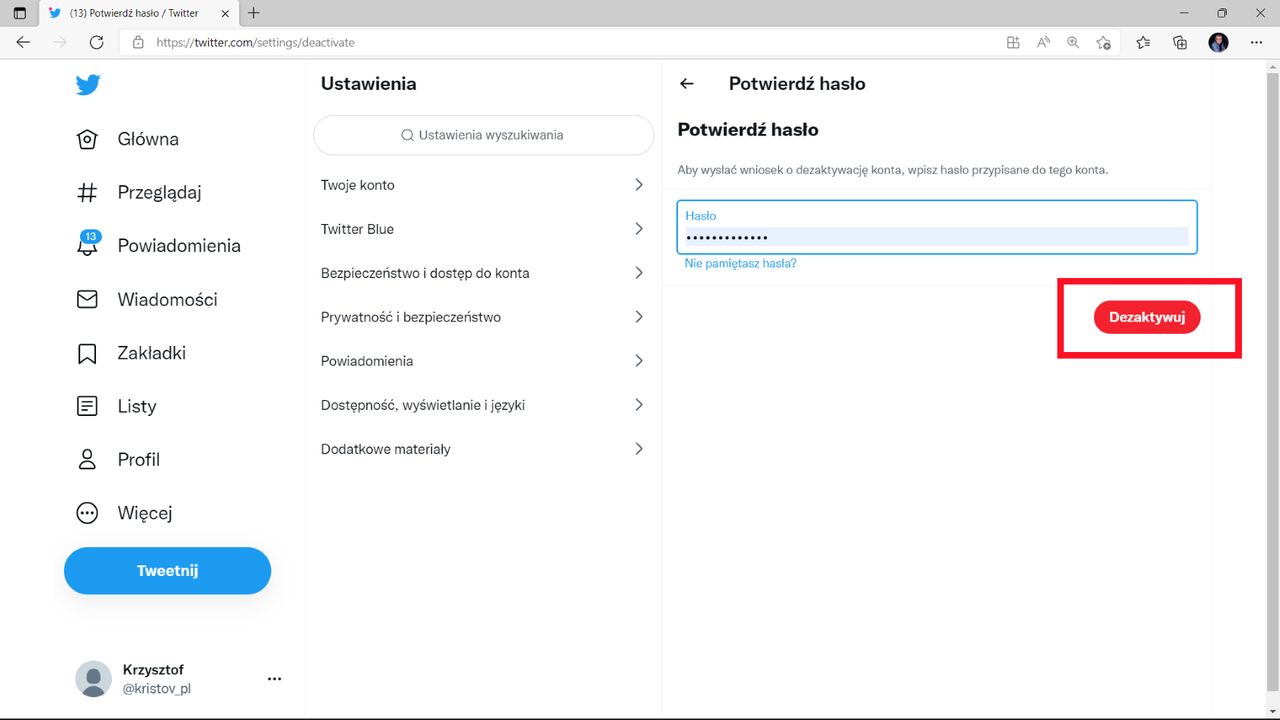Open the Główna home icon
The height and width of the screenshot is (720, 1280).
pyautogui.click(x=88, y=139)
